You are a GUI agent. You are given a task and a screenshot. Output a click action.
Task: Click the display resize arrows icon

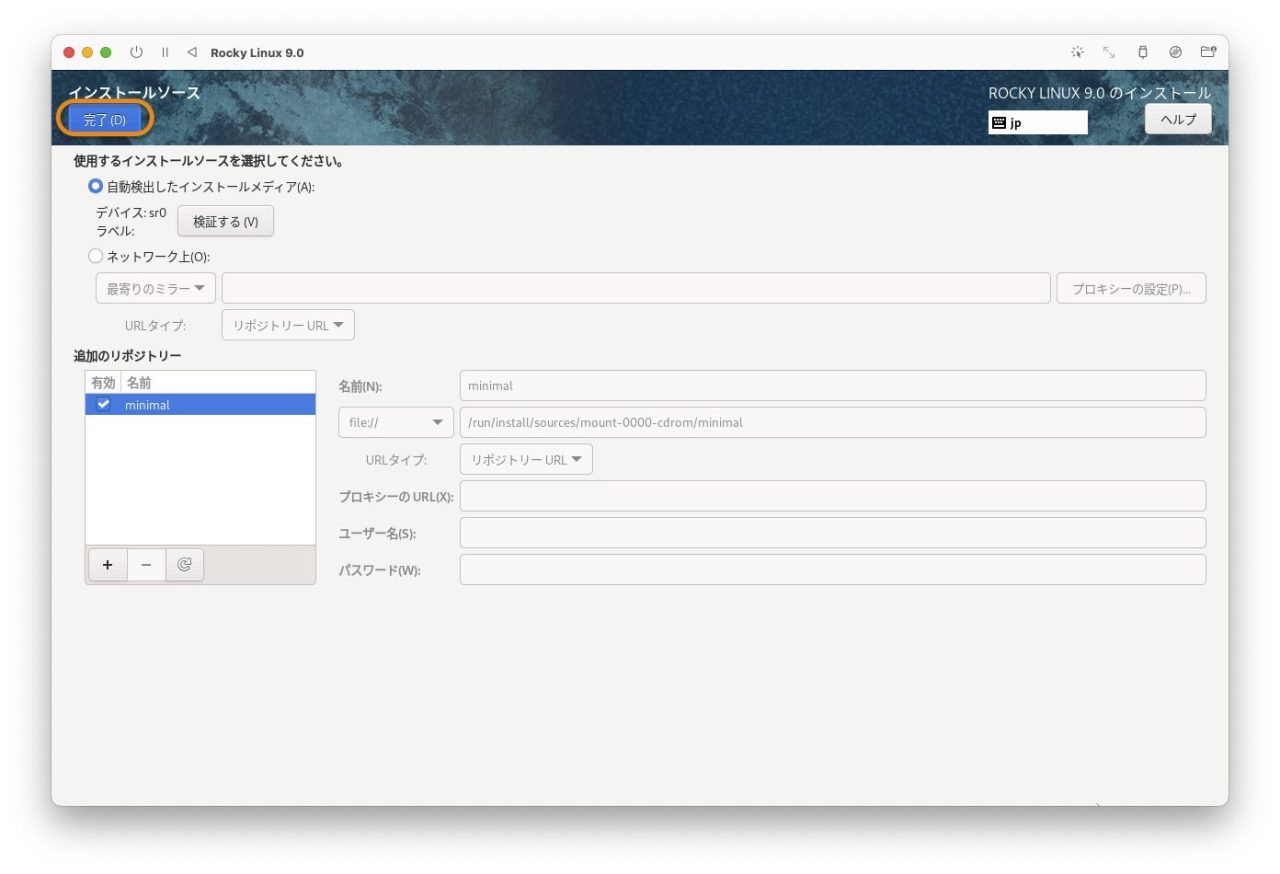(x=1110, y=52)
